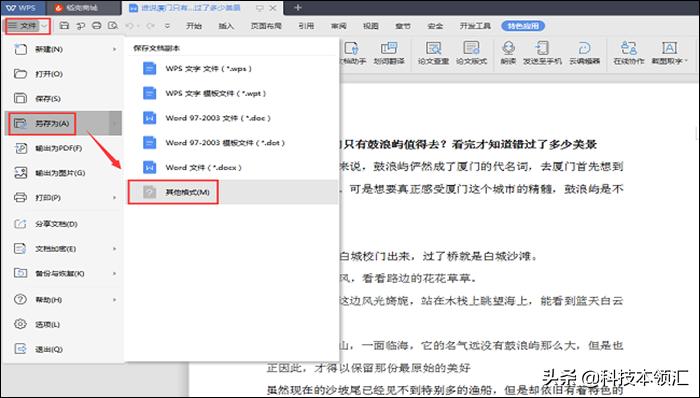Click the print icon in quick-access toolbar
The image size is (700, 398).
[96, 26]
